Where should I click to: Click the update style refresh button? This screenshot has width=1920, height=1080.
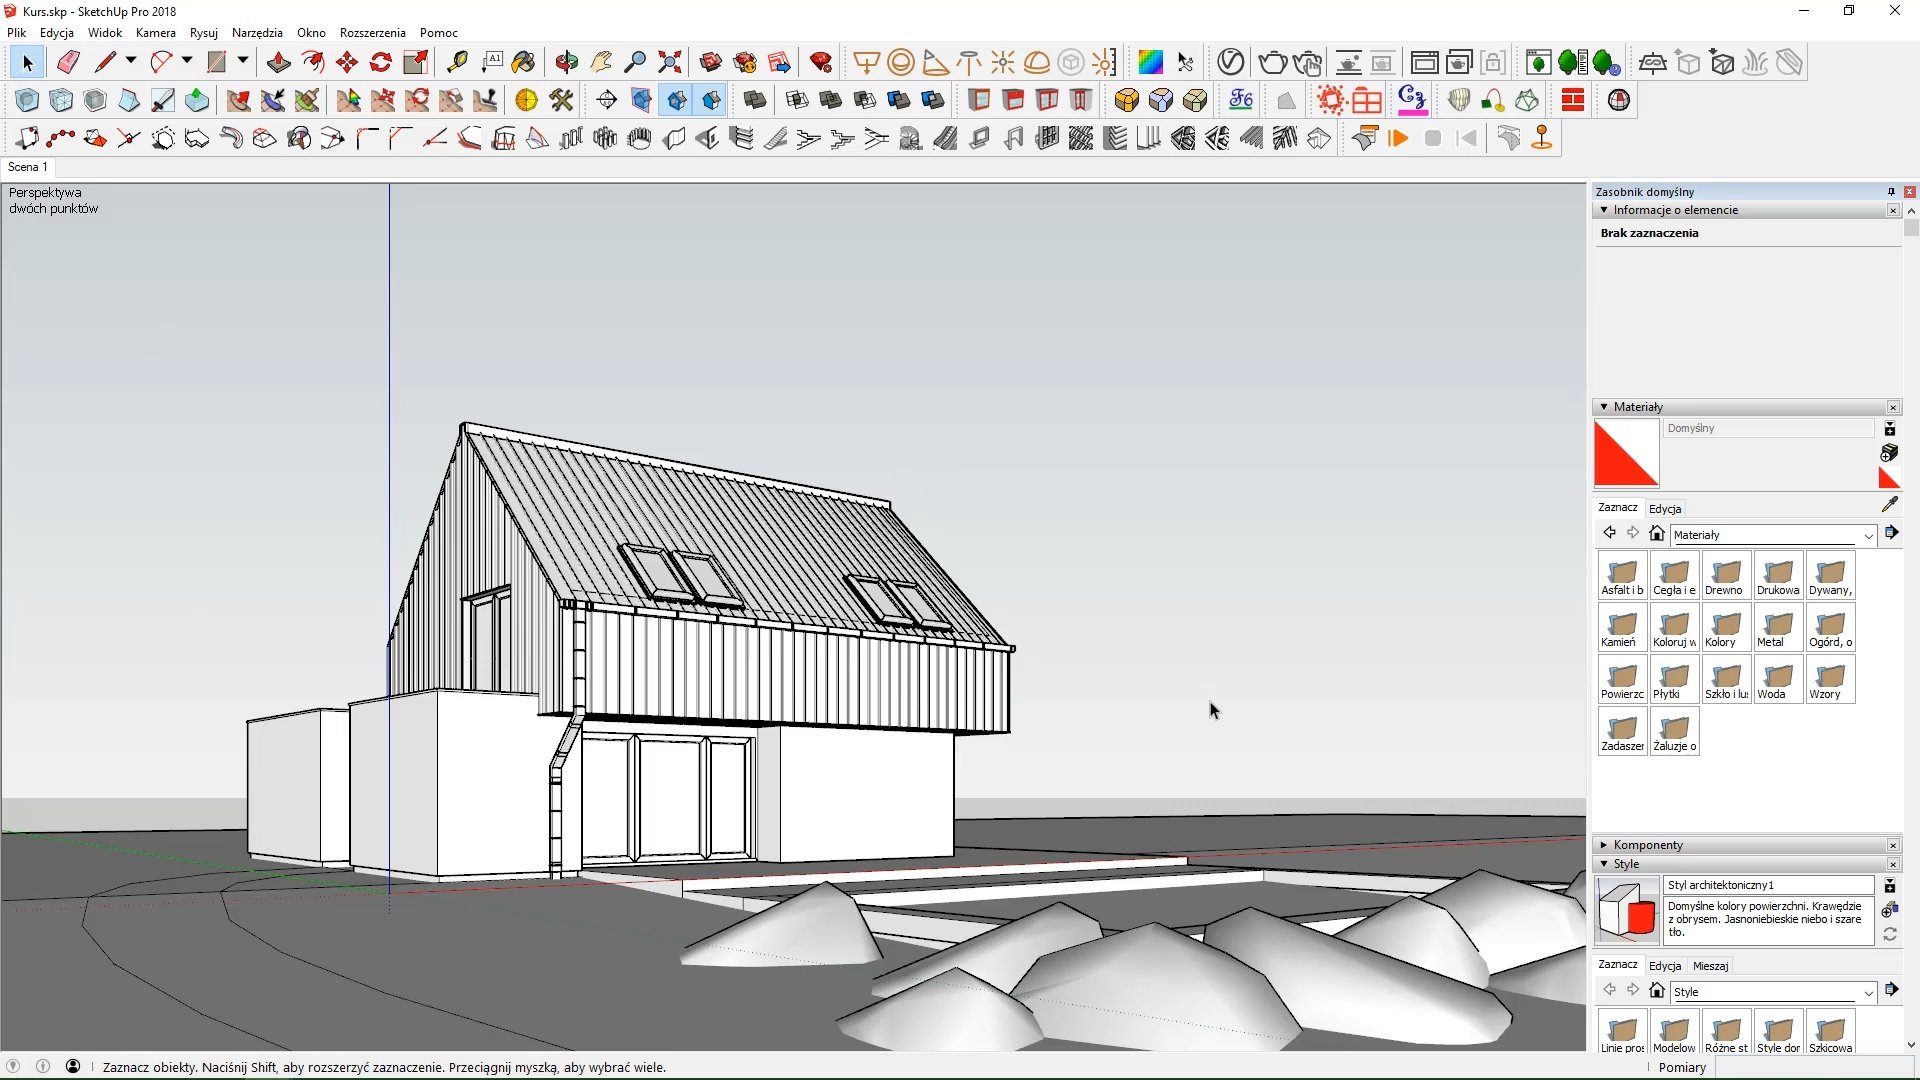[1890, 934]
